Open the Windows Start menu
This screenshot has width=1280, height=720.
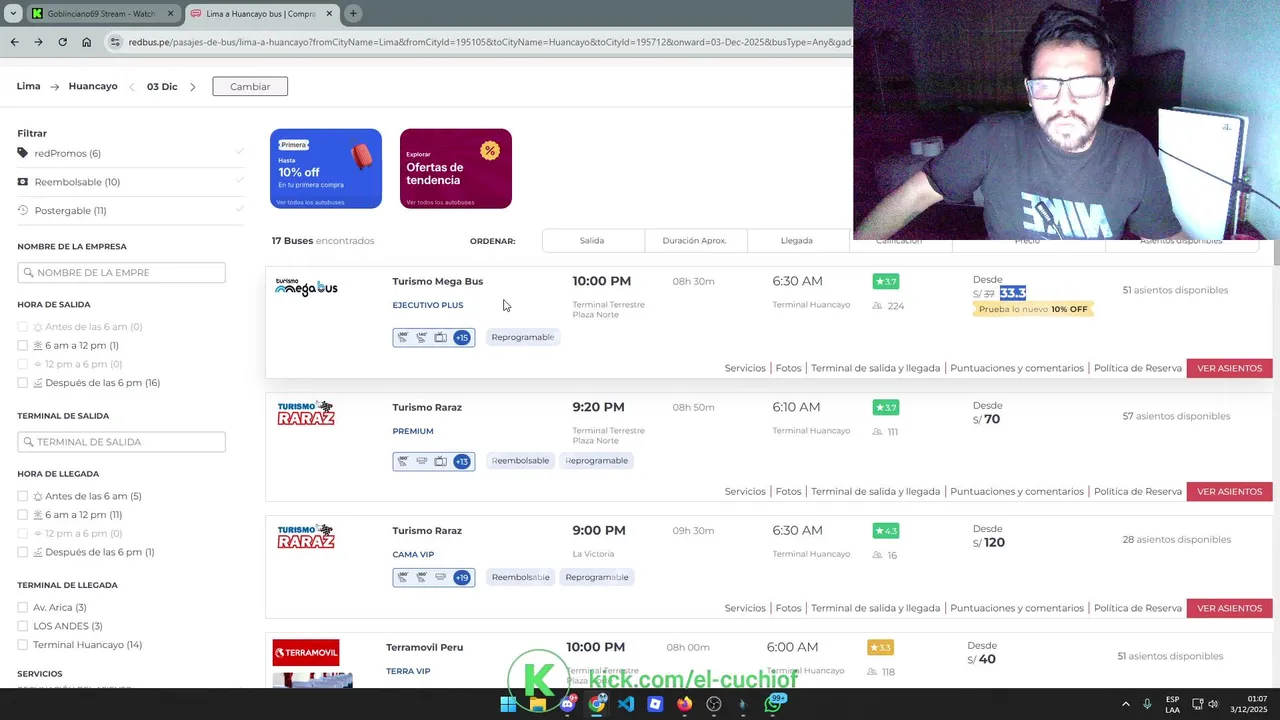pyautogui.click(x=508, y=704)
